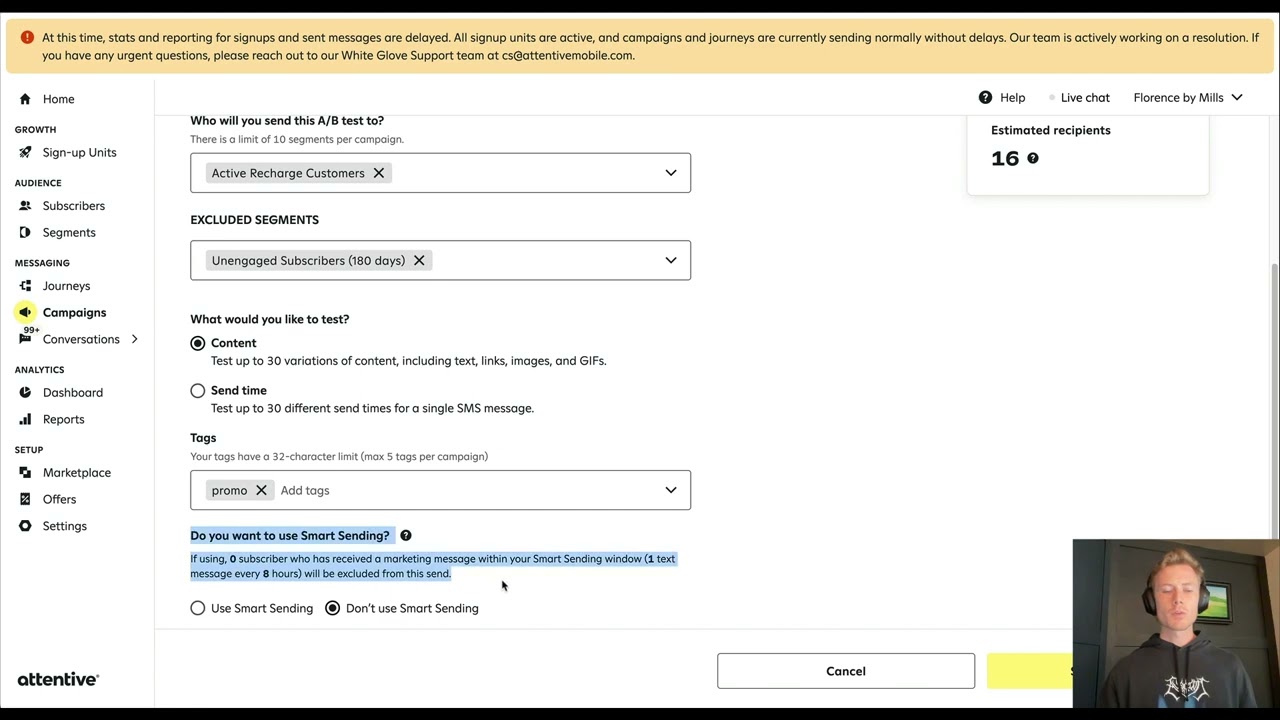Open Campaigns page
This screenshot has width=1280, height=720.
[74, 312]
